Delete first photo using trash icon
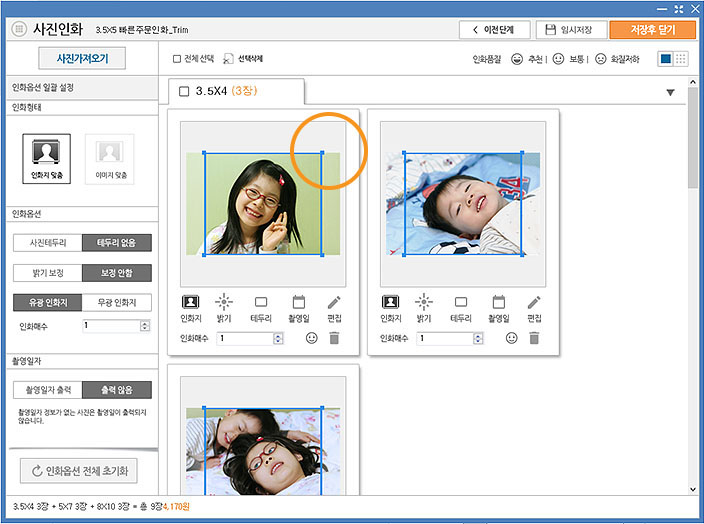This screenshot has height=524, width=704. (x=334, y=339)
